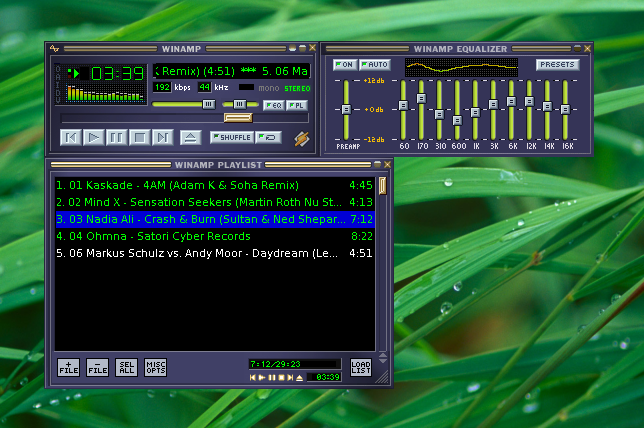644x428 pixels.
Task: Select playlist track Markus Schulz vs. Andy Moor
Action: pyautogui.click(x=214, y=253)
